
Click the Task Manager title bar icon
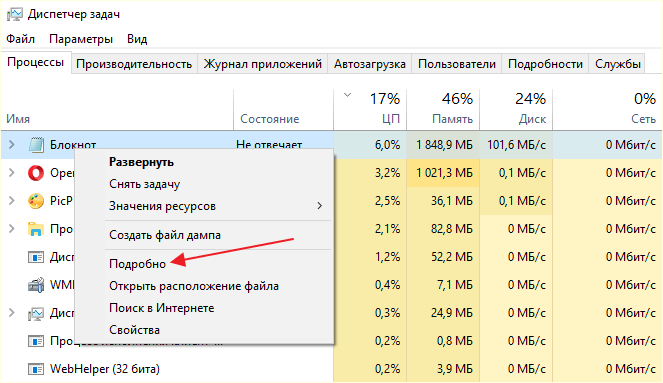(14, 14)
